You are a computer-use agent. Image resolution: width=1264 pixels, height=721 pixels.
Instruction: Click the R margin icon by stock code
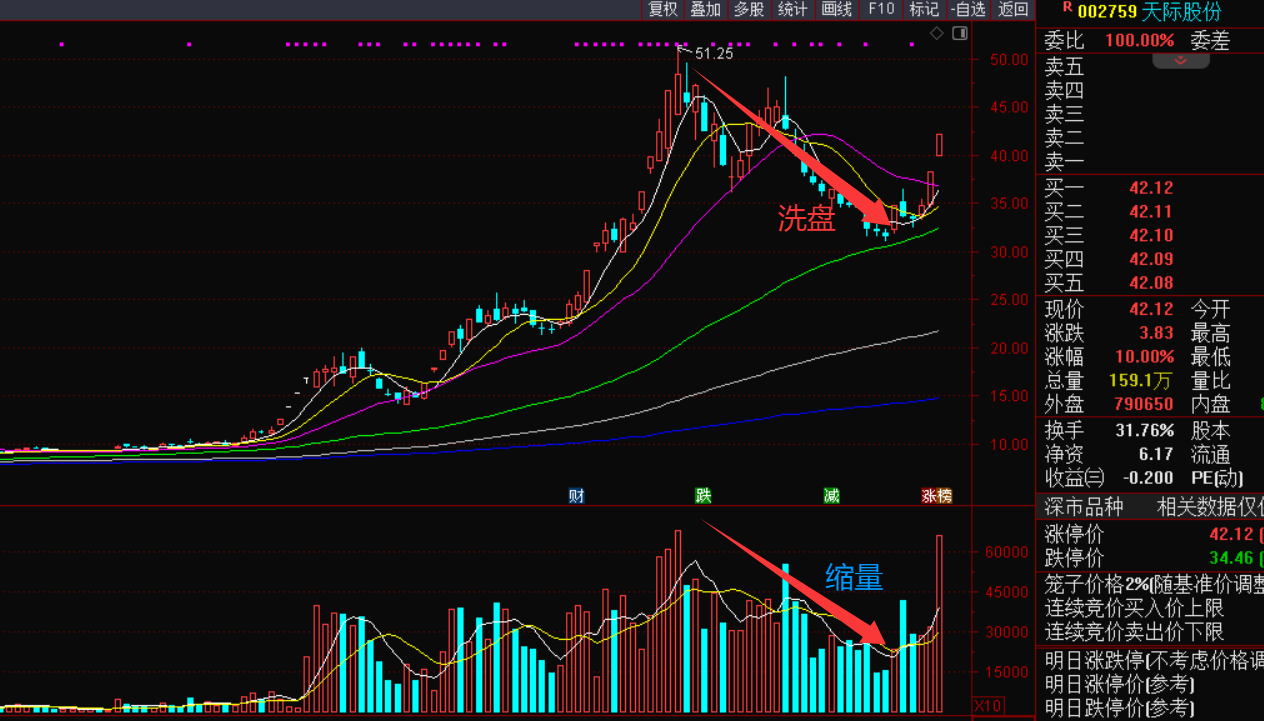pos(1068,8)
